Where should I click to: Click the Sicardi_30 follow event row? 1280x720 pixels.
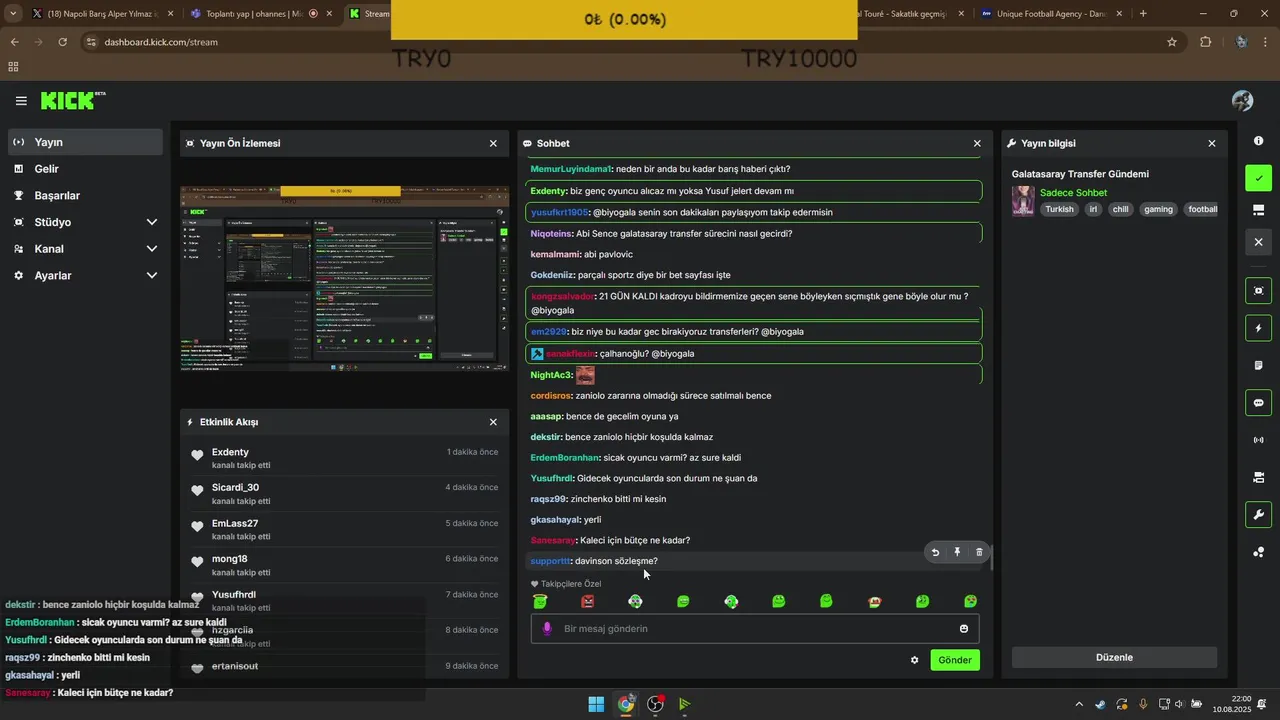coord(344,494)
